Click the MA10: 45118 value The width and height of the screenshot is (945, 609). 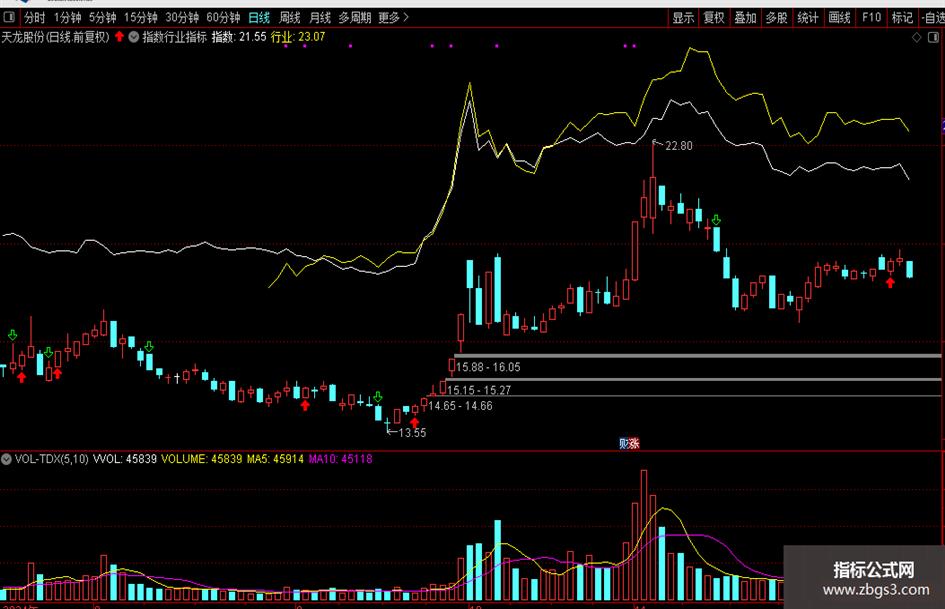[341, 459]
